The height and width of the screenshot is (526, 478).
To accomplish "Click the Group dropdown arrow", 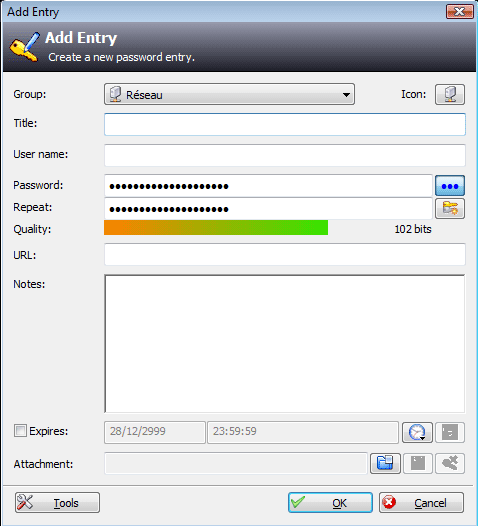I will (x=346, y=95).
